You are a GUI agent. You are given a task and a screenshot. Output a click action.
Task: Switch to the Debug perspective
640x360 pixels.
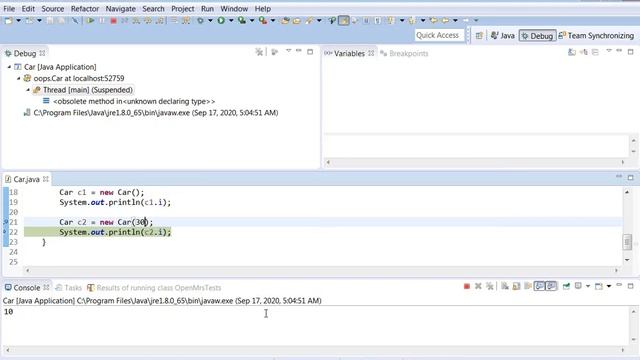tap(537, 36)
